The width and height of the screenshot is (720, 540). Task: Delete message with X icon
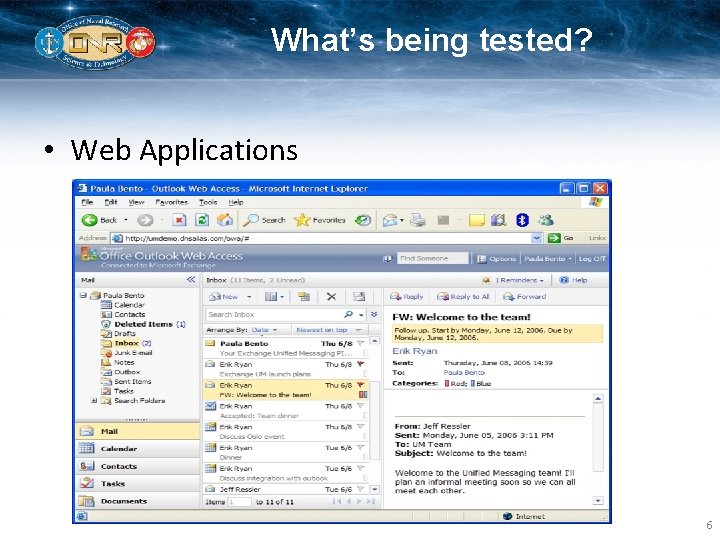[331, 297]
